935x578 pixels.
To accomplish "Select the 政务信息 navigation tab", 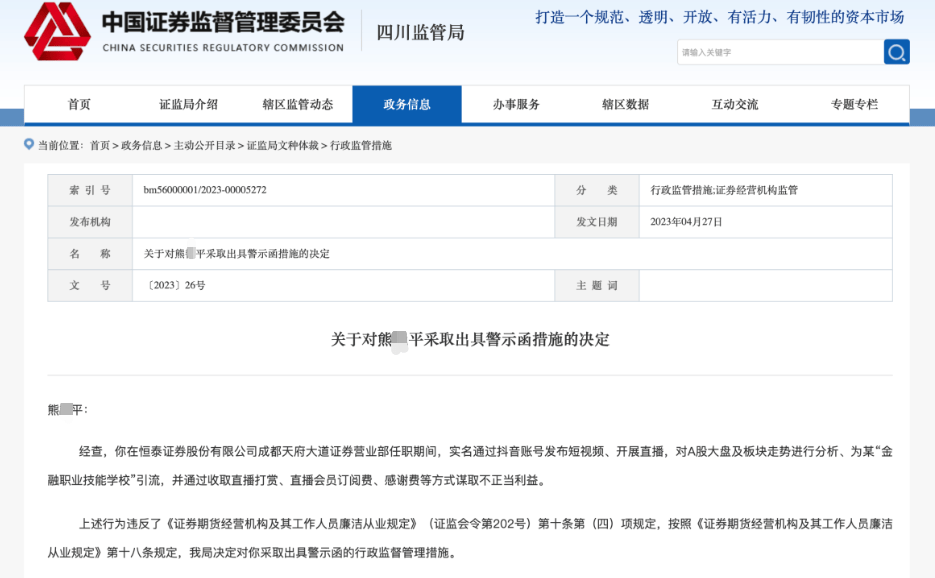I will click(x=407, y=104).
